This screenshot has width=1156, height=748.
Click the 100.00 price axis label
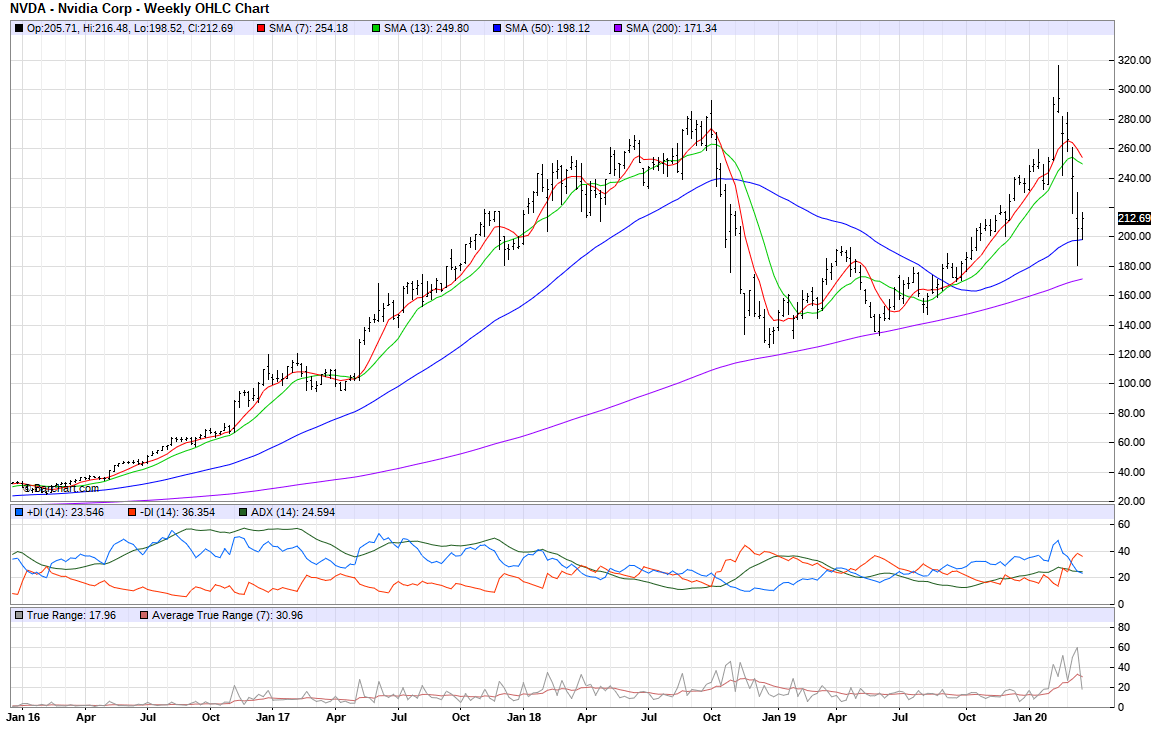(x=1134, y=383)
